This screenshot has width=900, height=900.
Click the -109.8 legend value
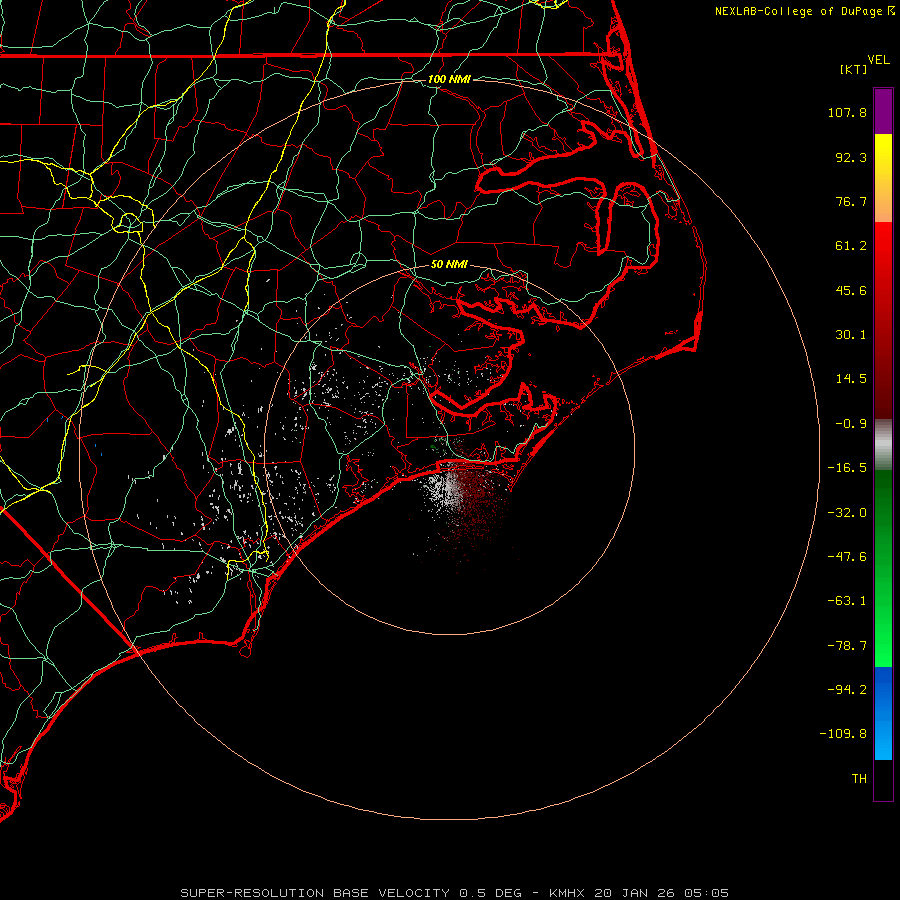(x=843, y=734)
